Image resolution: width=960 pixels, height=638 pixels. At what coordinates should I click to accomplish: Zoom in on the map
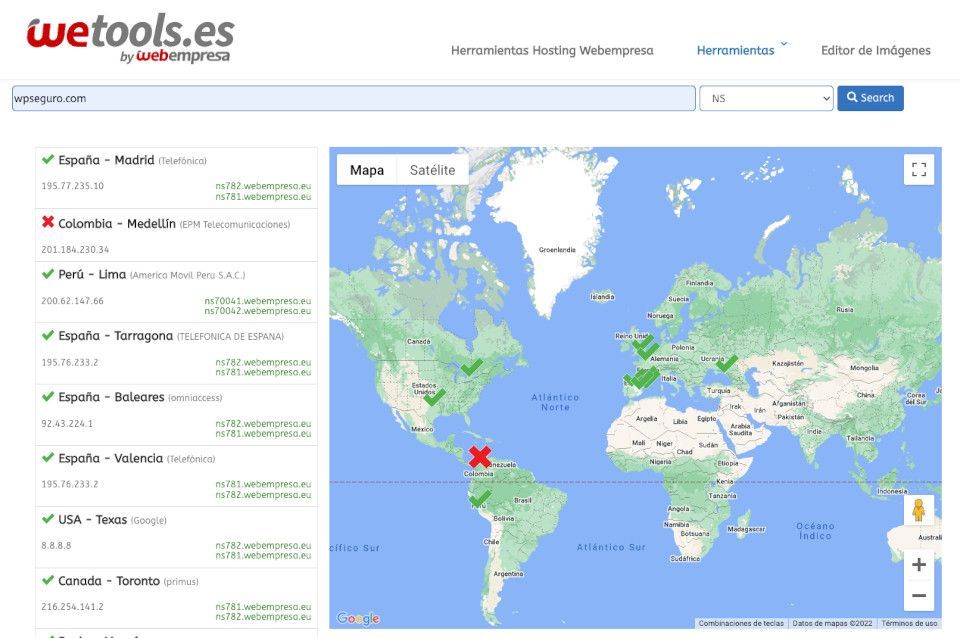tap(918, 564)
